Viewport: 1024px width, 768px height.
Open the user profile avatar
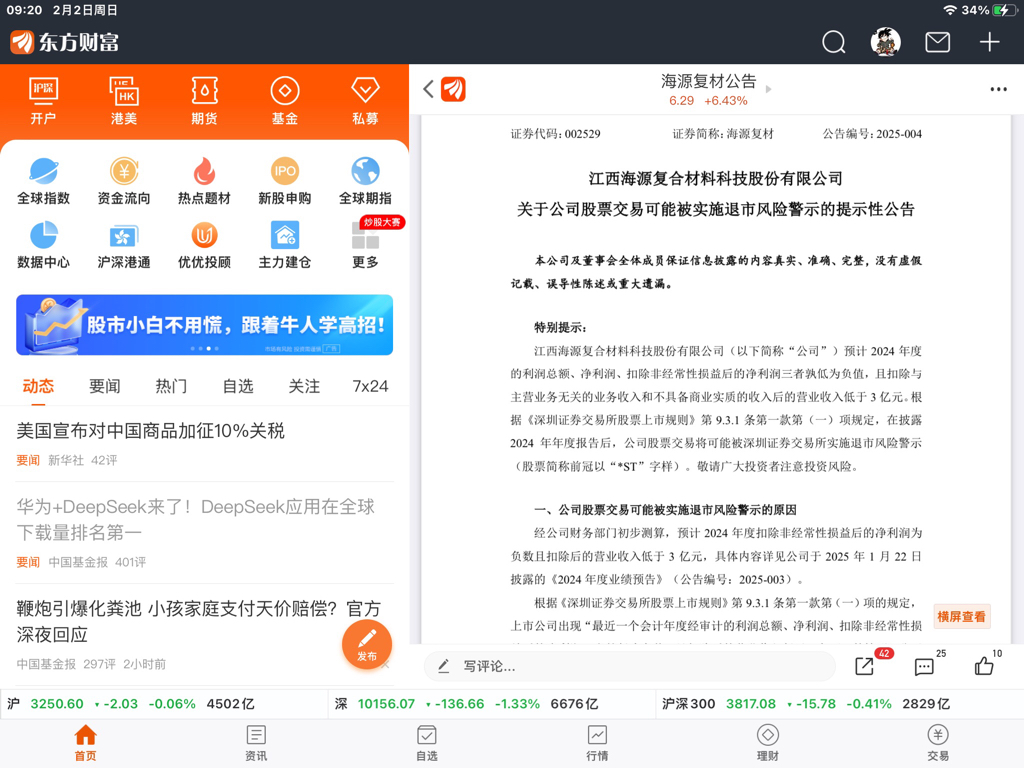pos(886,42)
